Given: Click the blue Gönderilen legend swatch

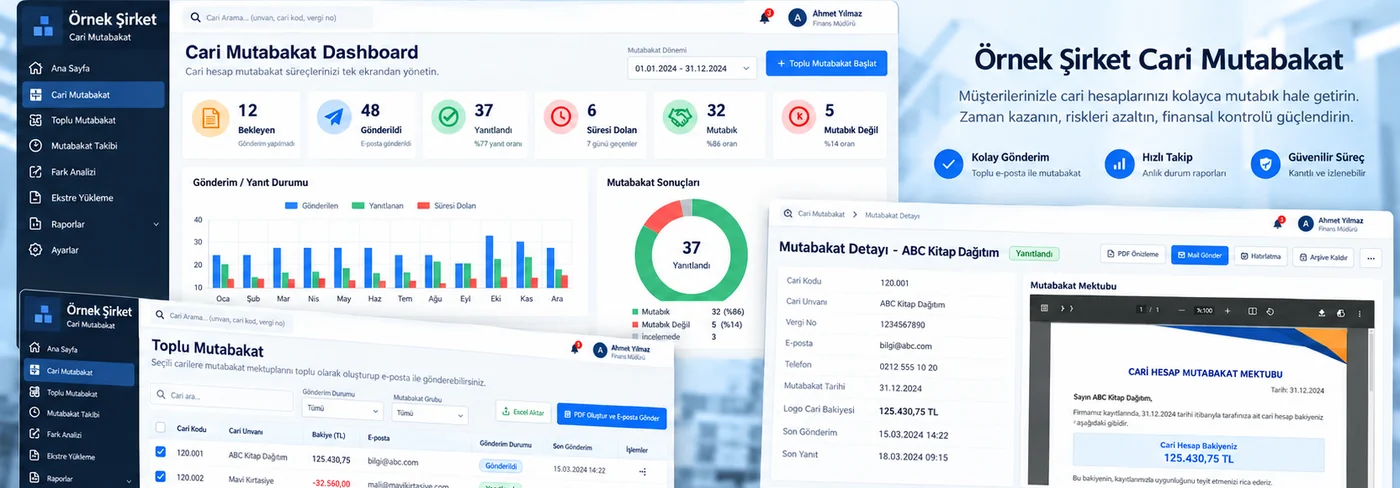Looking at the screenshot, I should 292,205.
